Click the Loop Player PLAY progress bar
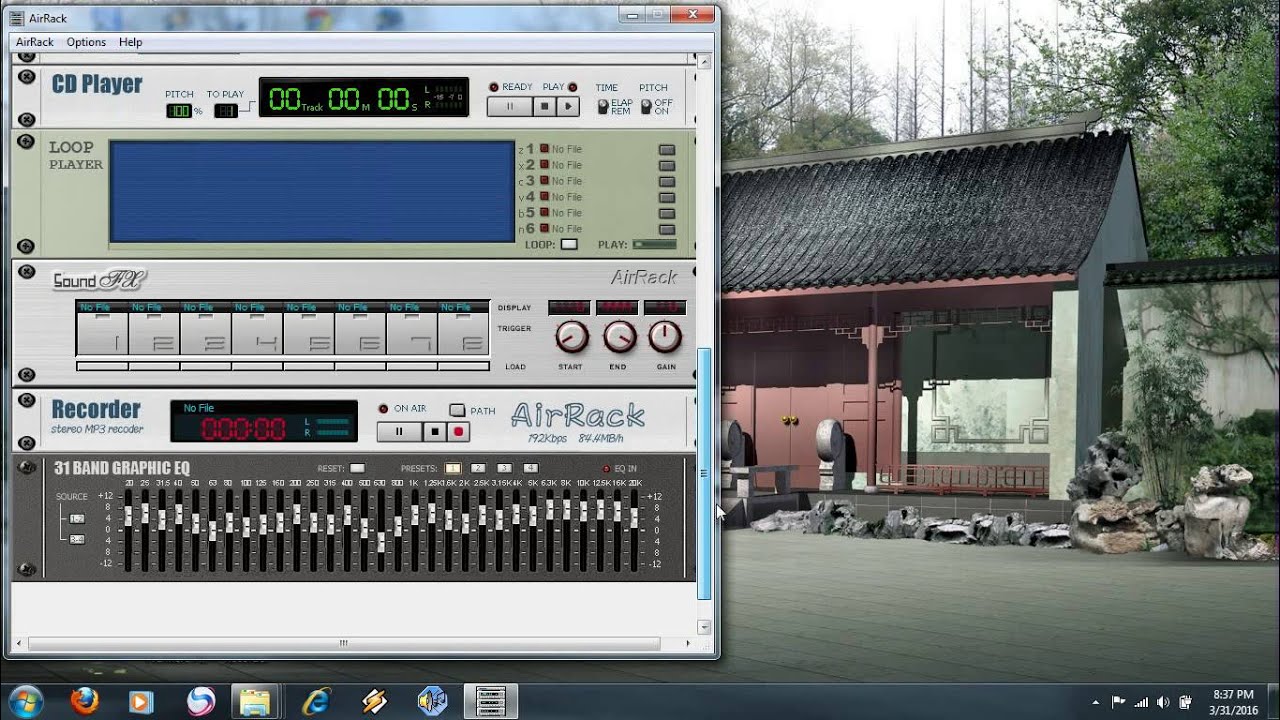This screenshot has width=1280, height=720. (654, 244)
